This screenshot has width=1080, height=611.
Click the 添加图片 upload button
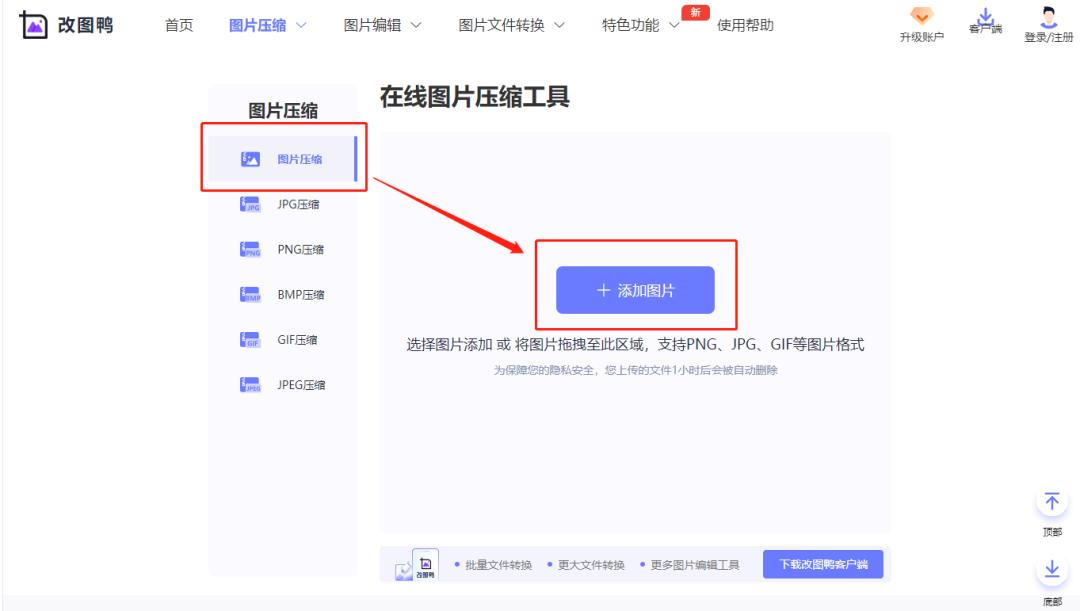click(637, 290)
